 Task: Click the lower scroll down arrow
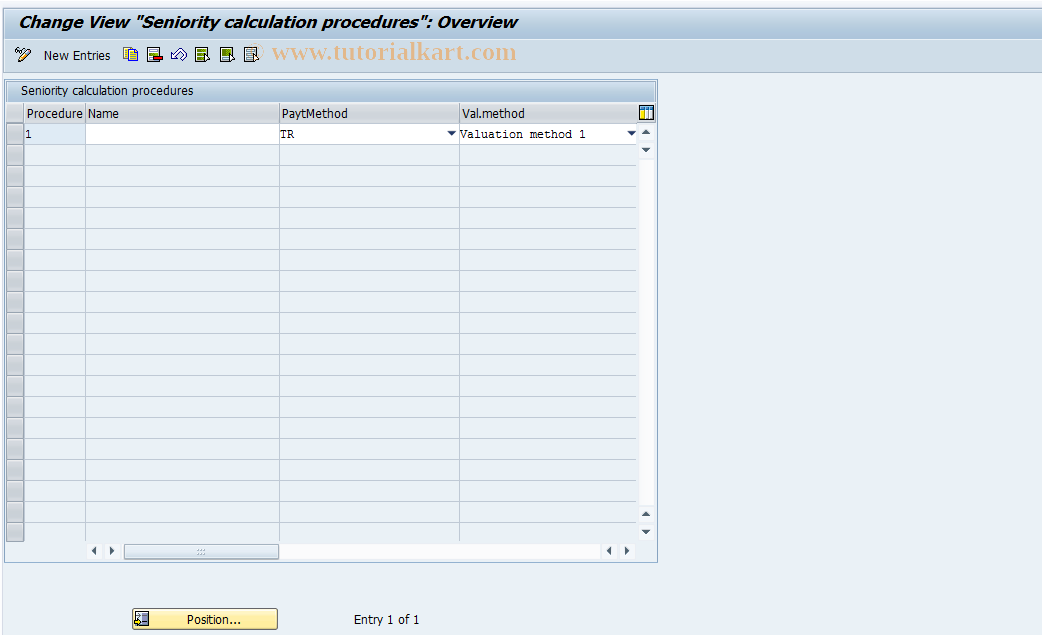tap(646, 532)
